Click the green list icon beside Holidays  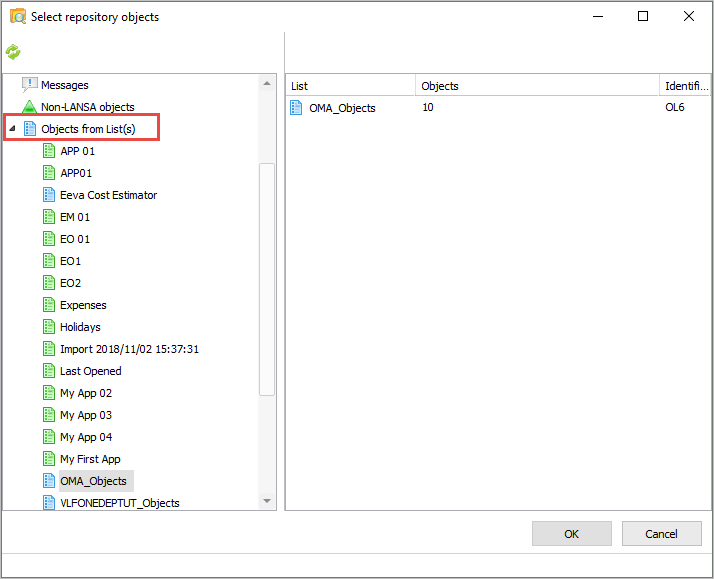tap(49, 327)
